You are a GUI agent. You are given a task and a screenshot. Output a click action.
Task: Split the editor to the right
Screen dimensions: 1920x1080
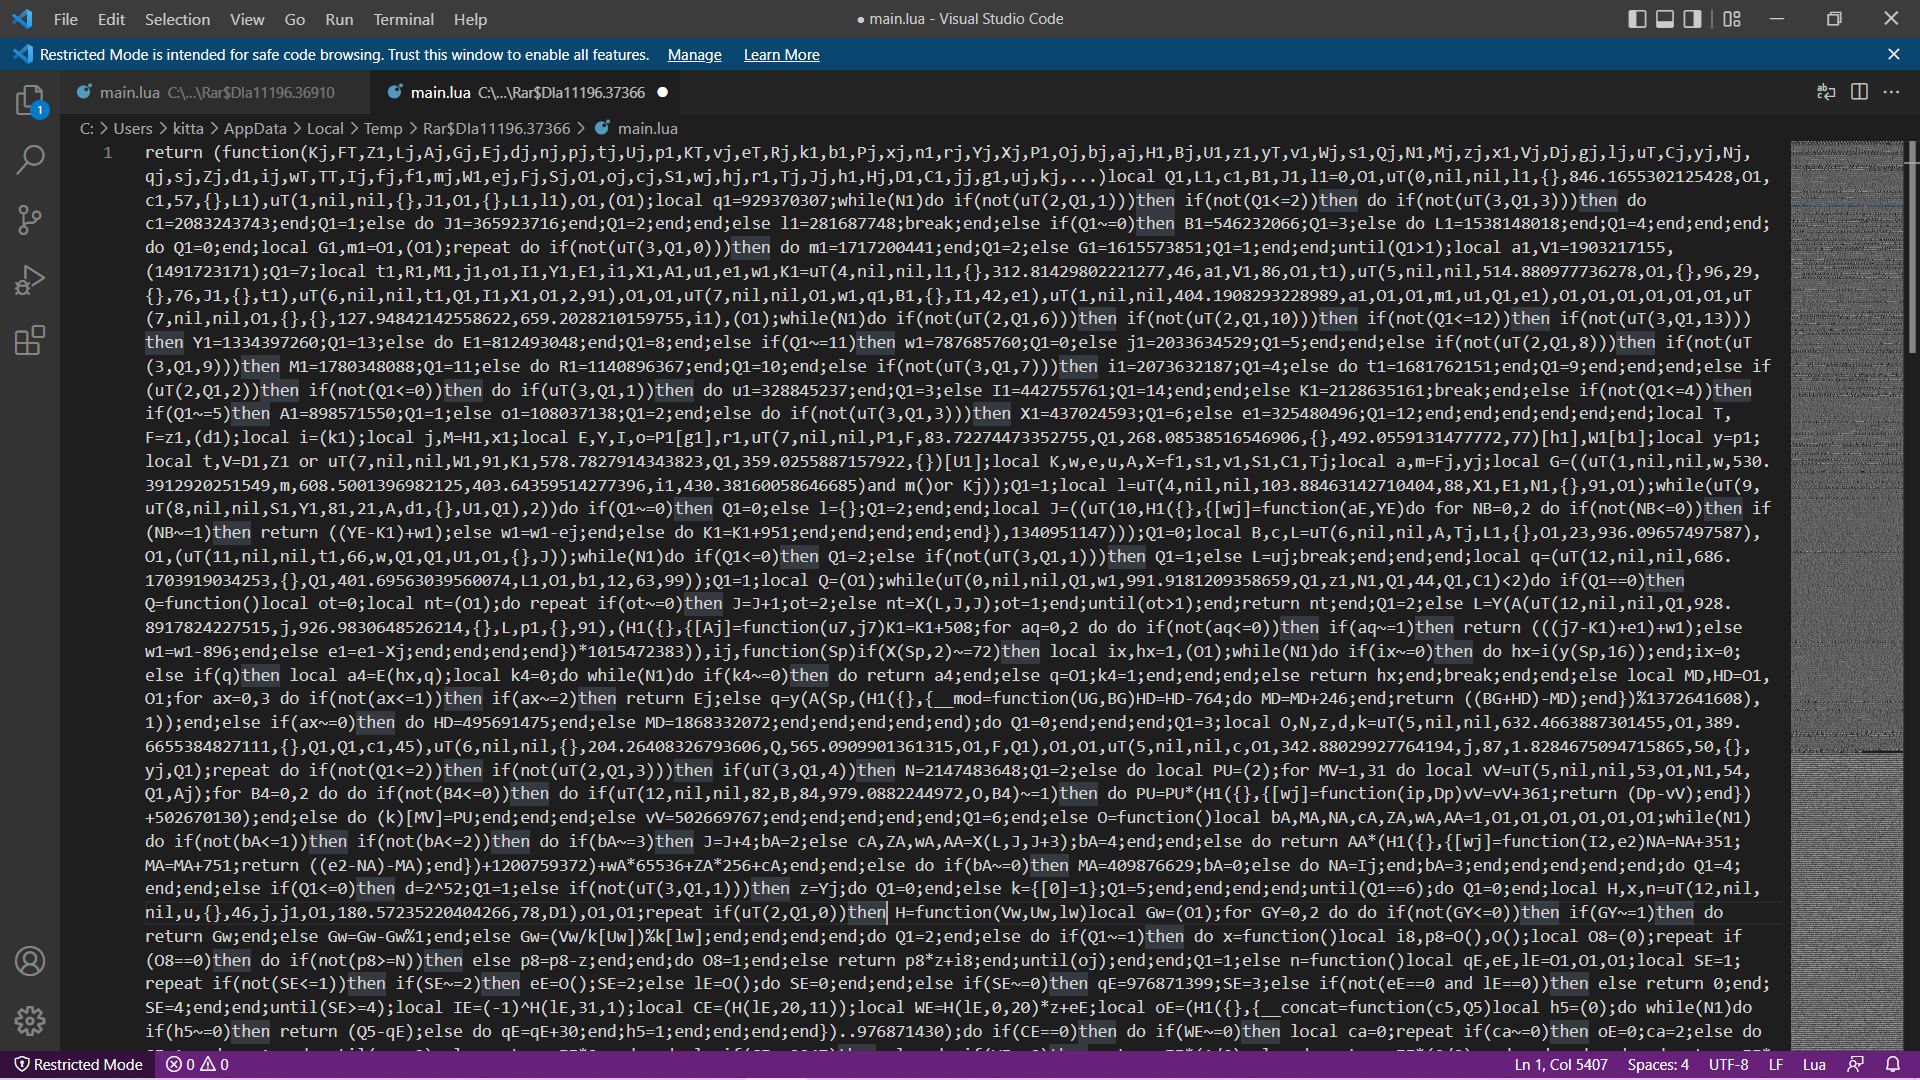[x=1859, y=92]
